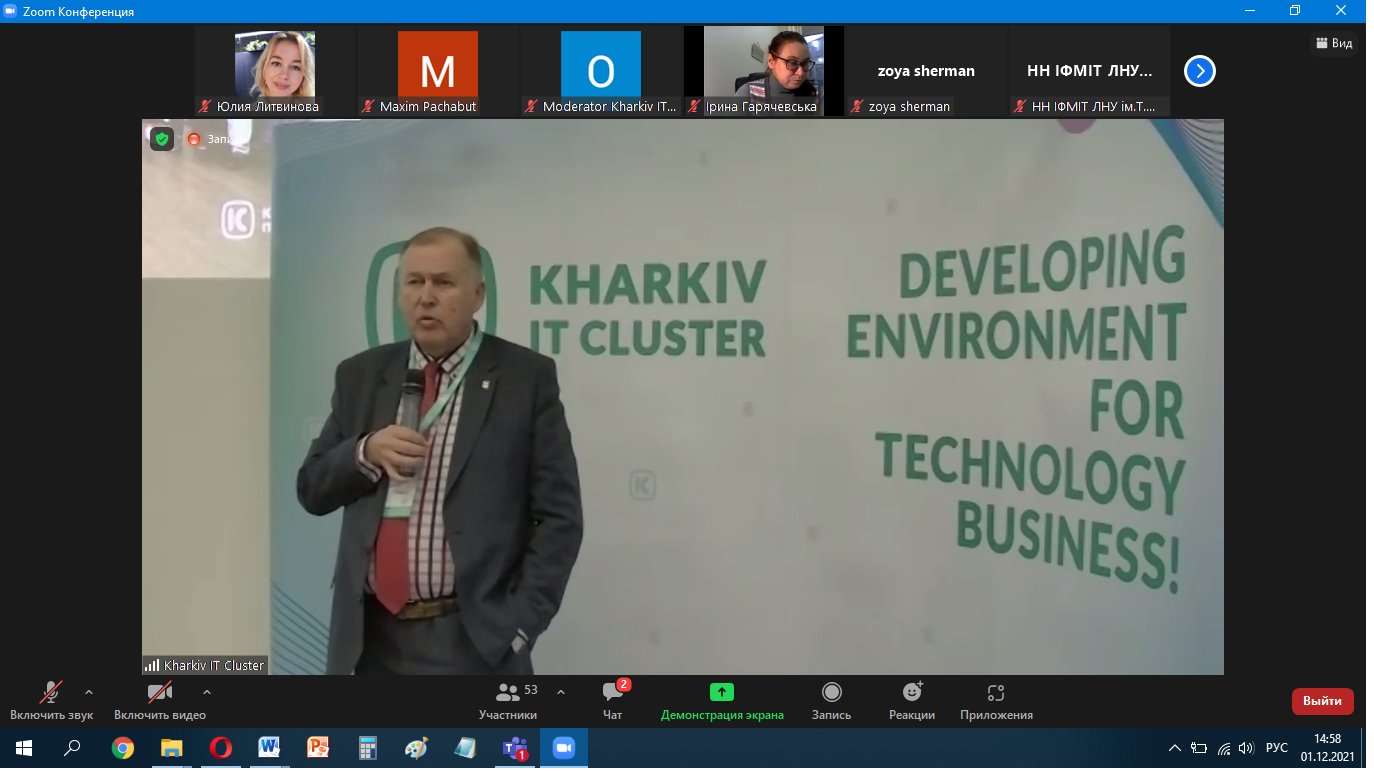Turn on camera with Включить видео
This screenshot has height=771, width=1374.
(x=160, y=700)
